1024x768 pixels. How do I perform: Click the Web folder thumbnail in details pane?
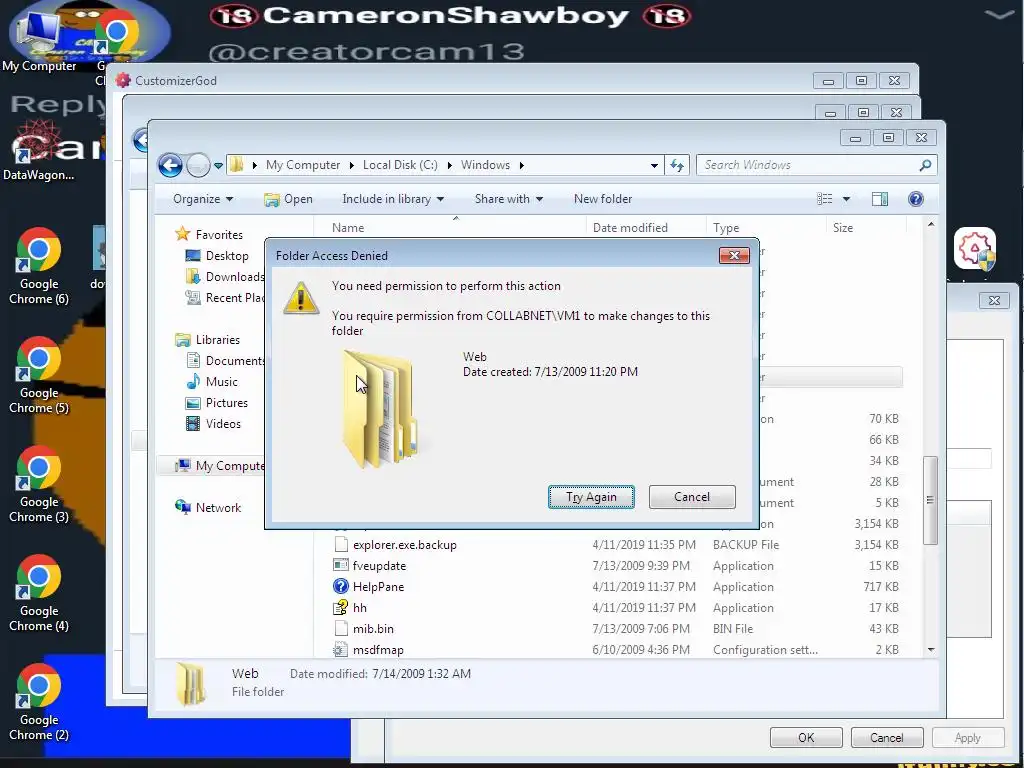[191, 683]
